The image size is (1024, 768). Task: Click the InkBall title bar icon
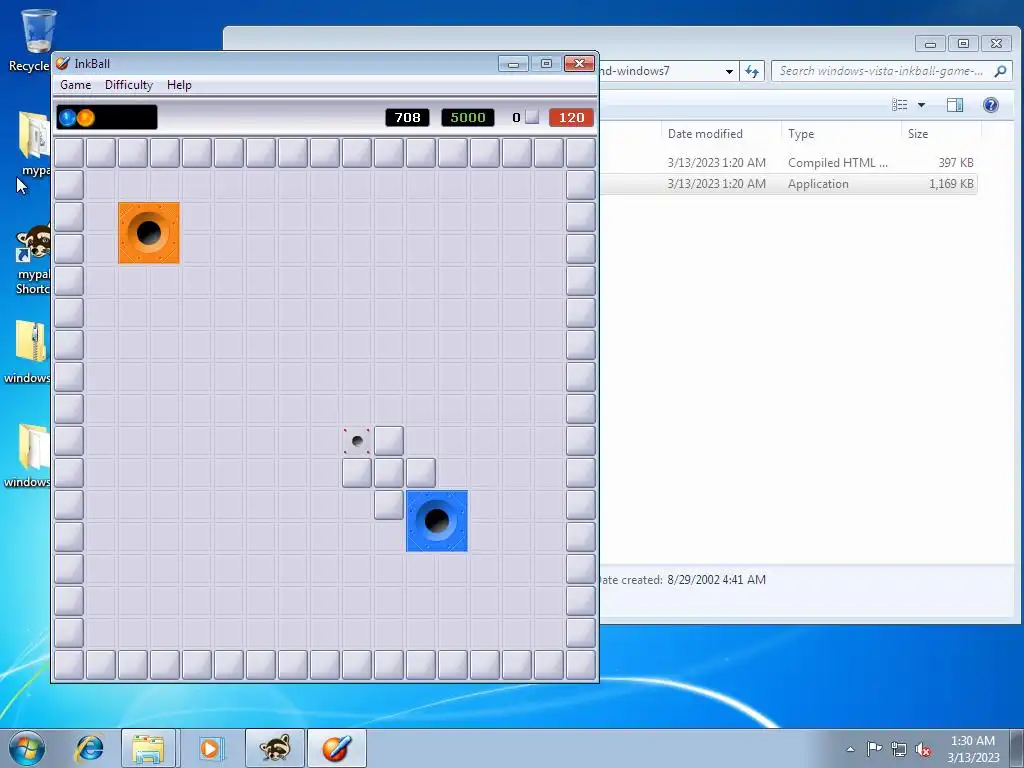click(x=63, y=63)
